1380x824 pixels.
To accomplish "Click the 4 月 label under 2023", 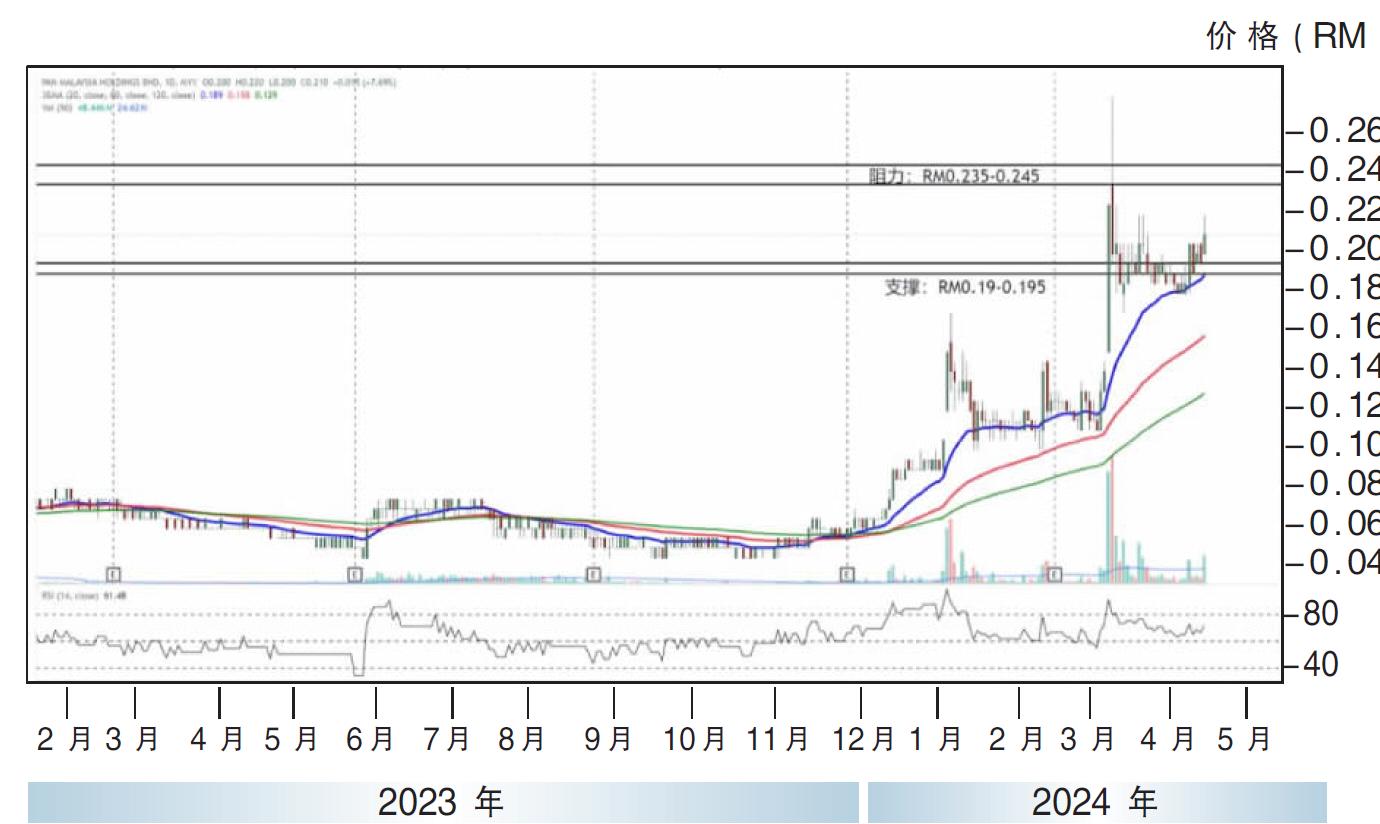I will pos(218,740).
